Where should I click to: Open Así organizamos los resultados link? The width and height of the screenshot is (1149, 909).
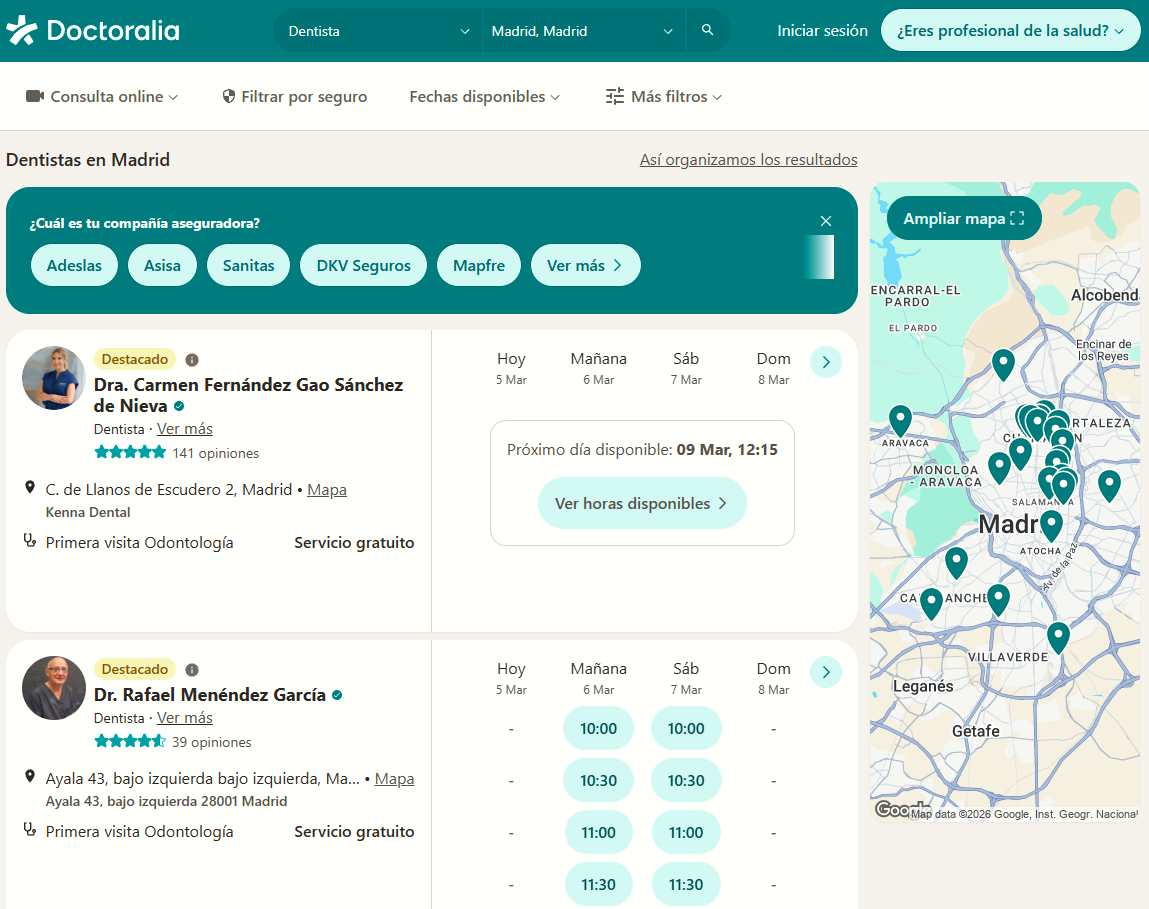click(x=748, y=159)
